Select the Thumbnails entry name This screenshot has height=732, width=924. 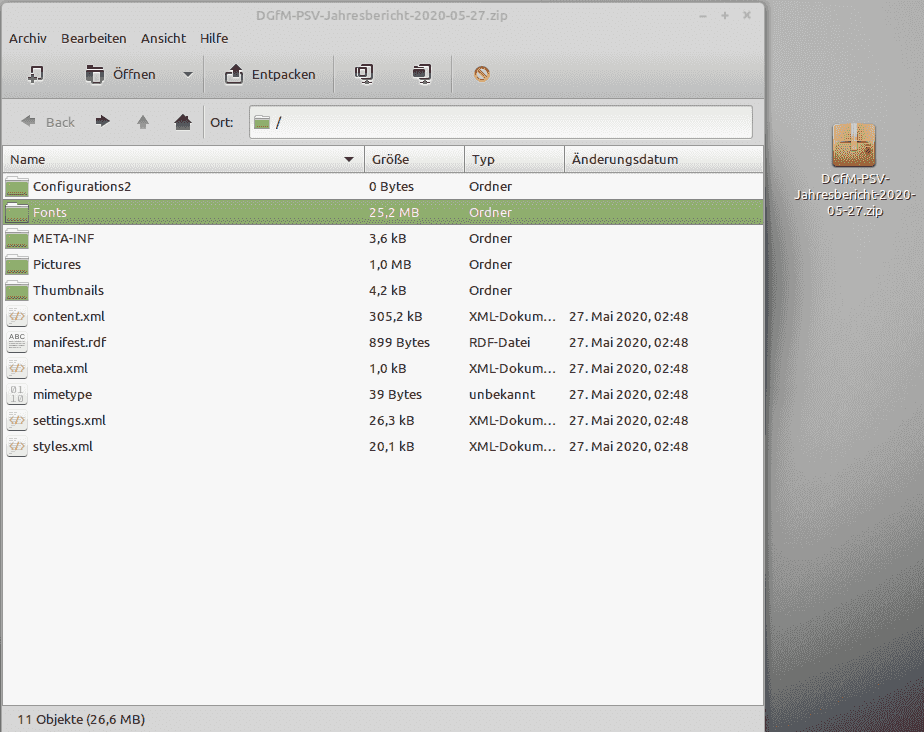[68, 290]
